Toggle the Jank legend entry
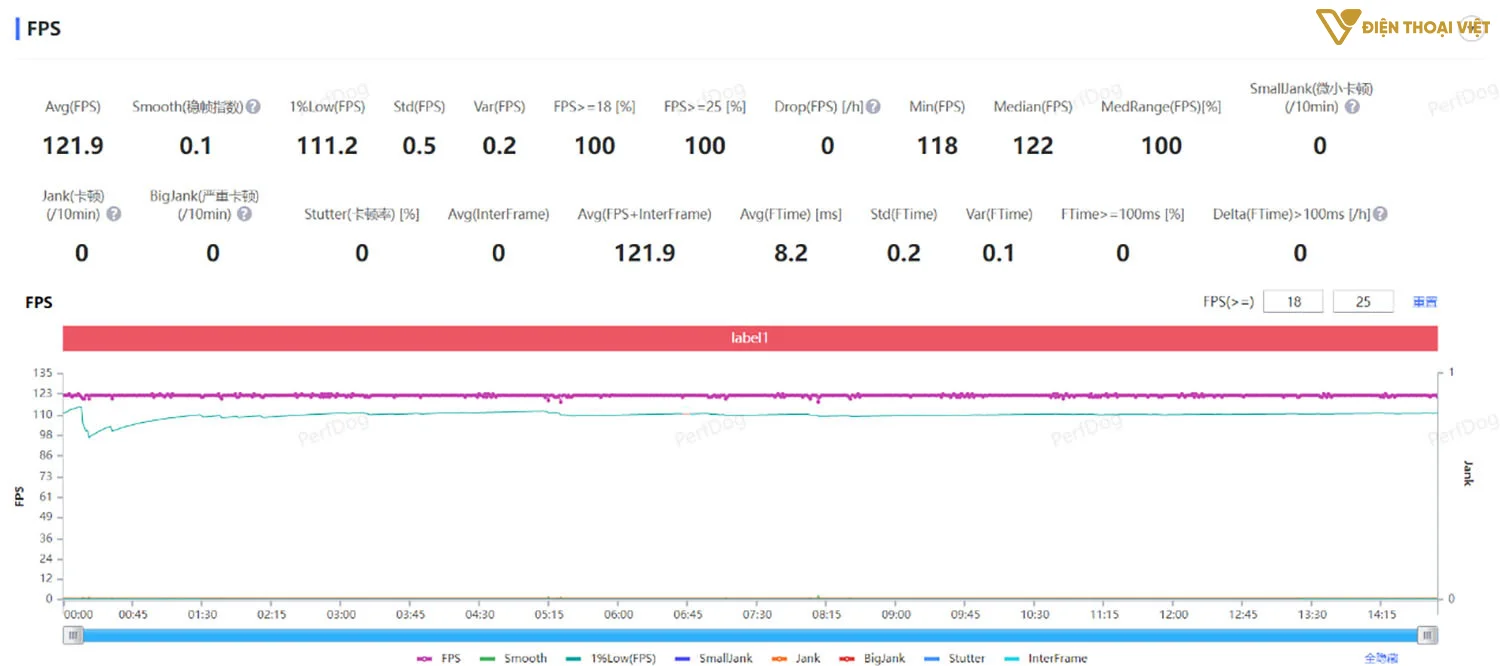This screenshot has width=1500, height=666. 796,658
